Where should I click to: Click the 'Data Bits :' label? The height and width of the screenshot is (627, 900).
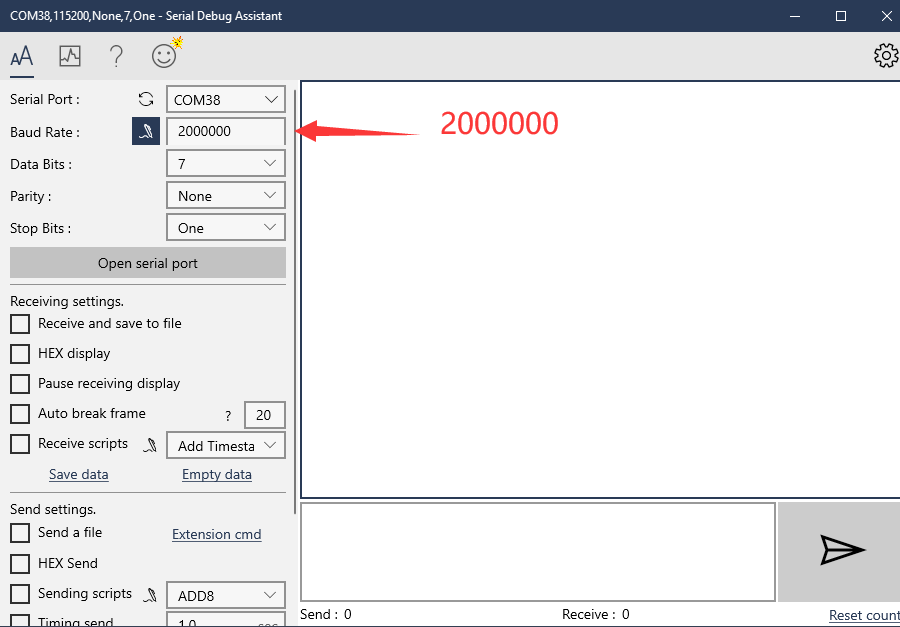tap(41, 164)
